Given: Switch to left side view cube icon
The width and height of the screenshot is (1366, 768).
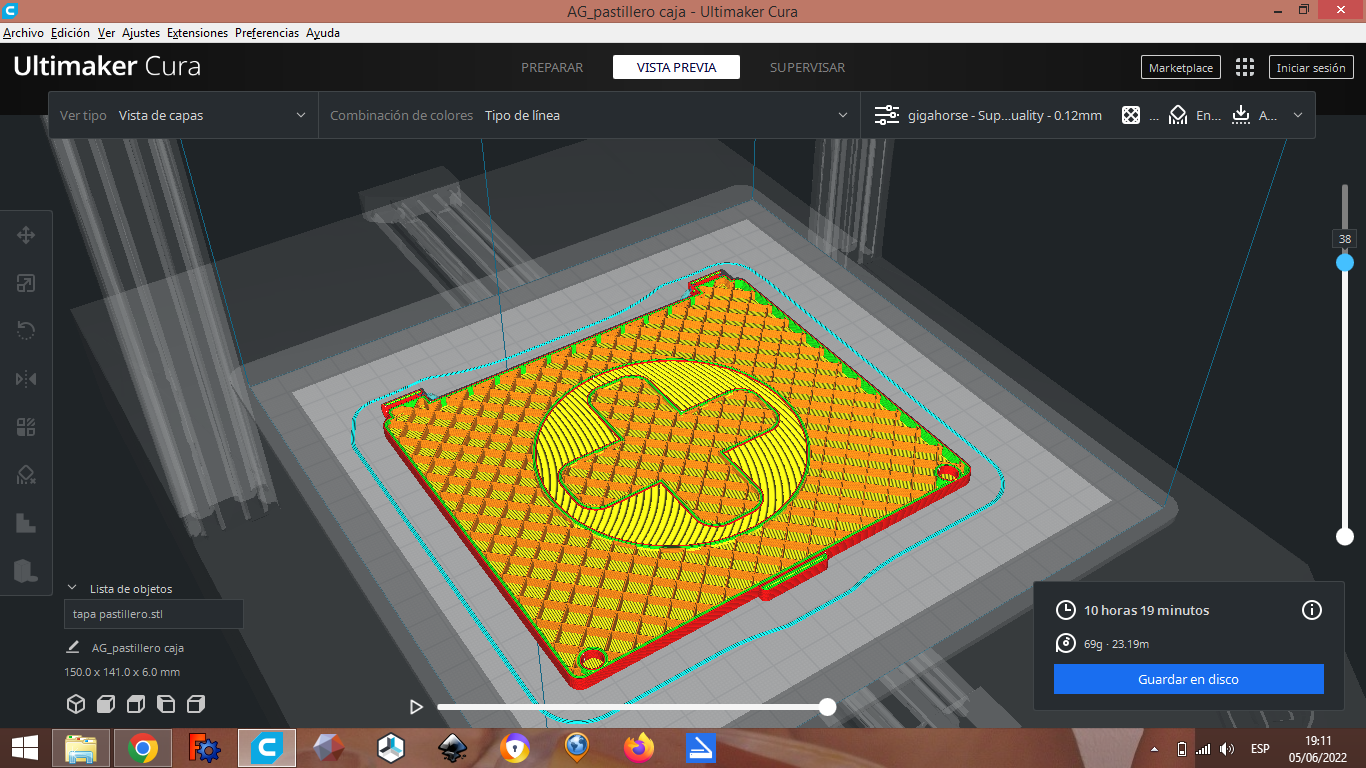Looking at the screenshot, I should coord(166,704).
